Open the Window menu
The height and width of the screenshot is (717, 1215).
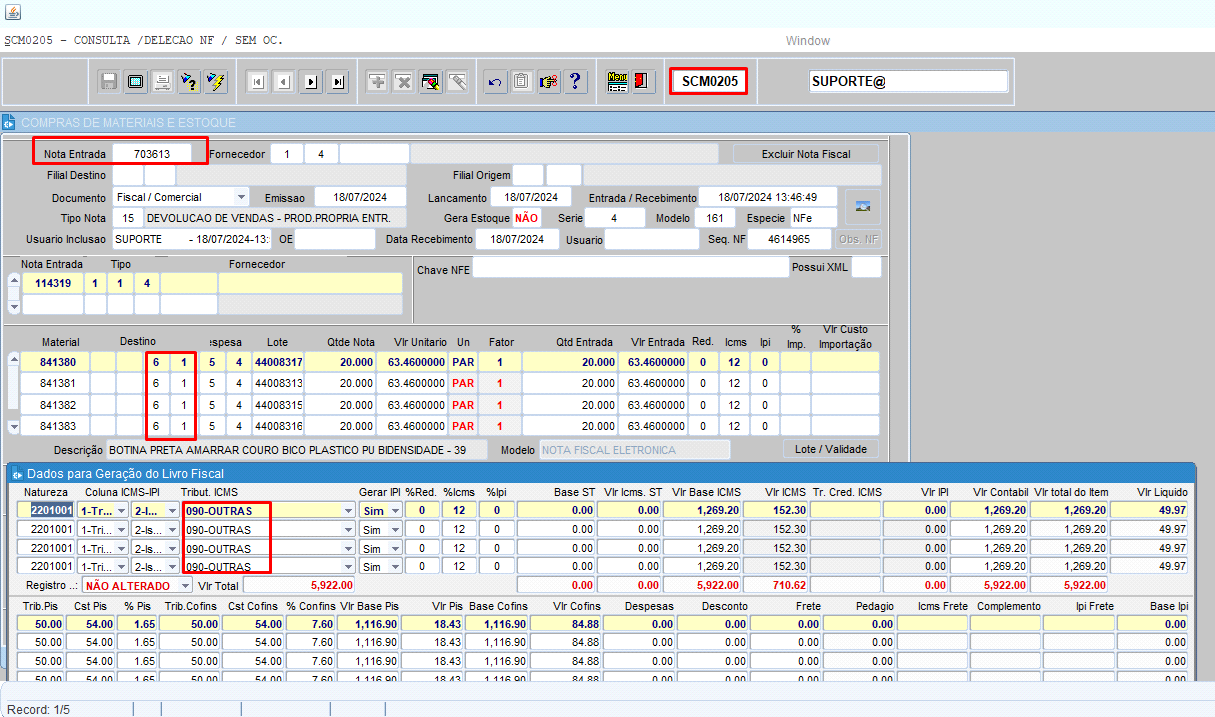(807, 41)
